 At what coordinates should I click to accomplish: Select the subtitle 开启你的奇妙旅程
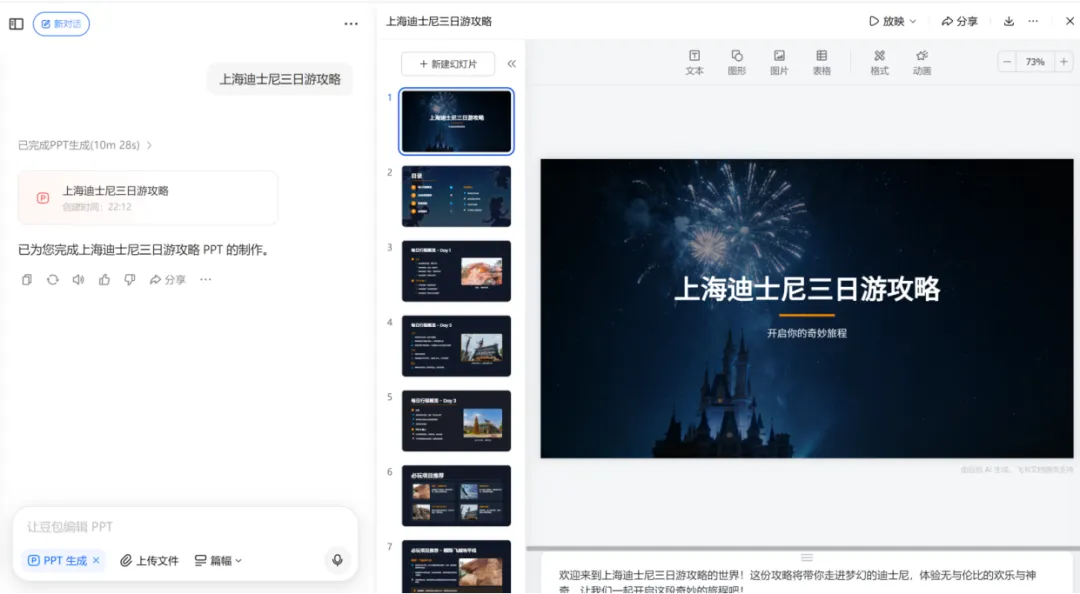point(807,334)
